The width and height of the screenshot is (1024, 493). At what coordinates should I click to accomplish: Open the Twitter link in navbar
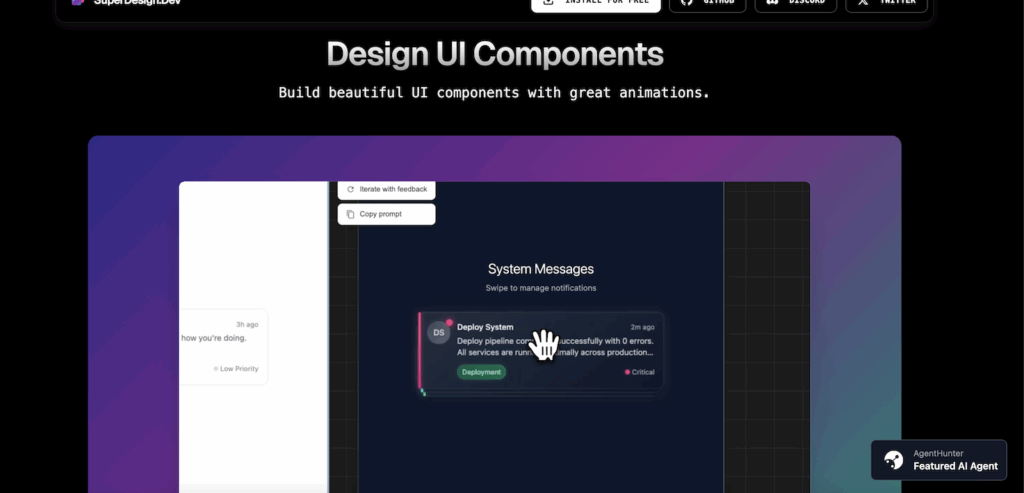[886, 3]
